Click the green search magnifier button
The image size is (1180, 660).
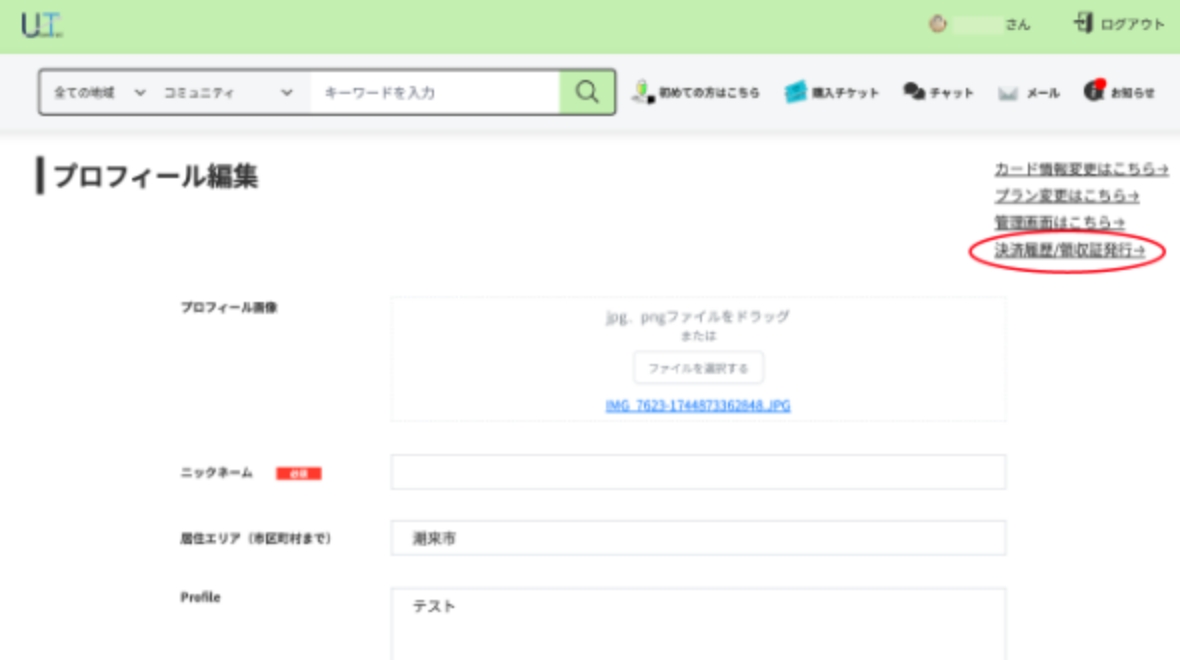pos(587,92)
